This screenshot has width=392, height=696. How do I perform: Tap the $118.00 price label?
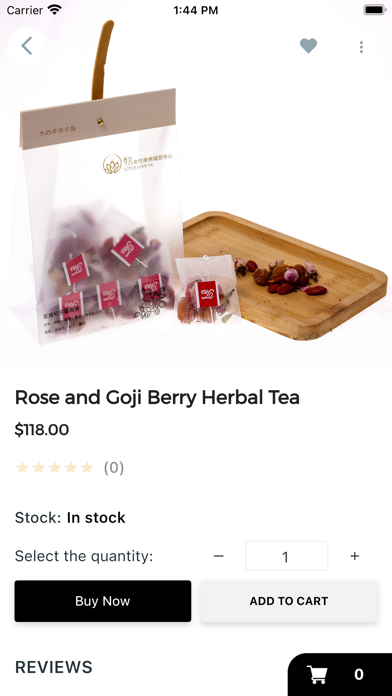42,430
